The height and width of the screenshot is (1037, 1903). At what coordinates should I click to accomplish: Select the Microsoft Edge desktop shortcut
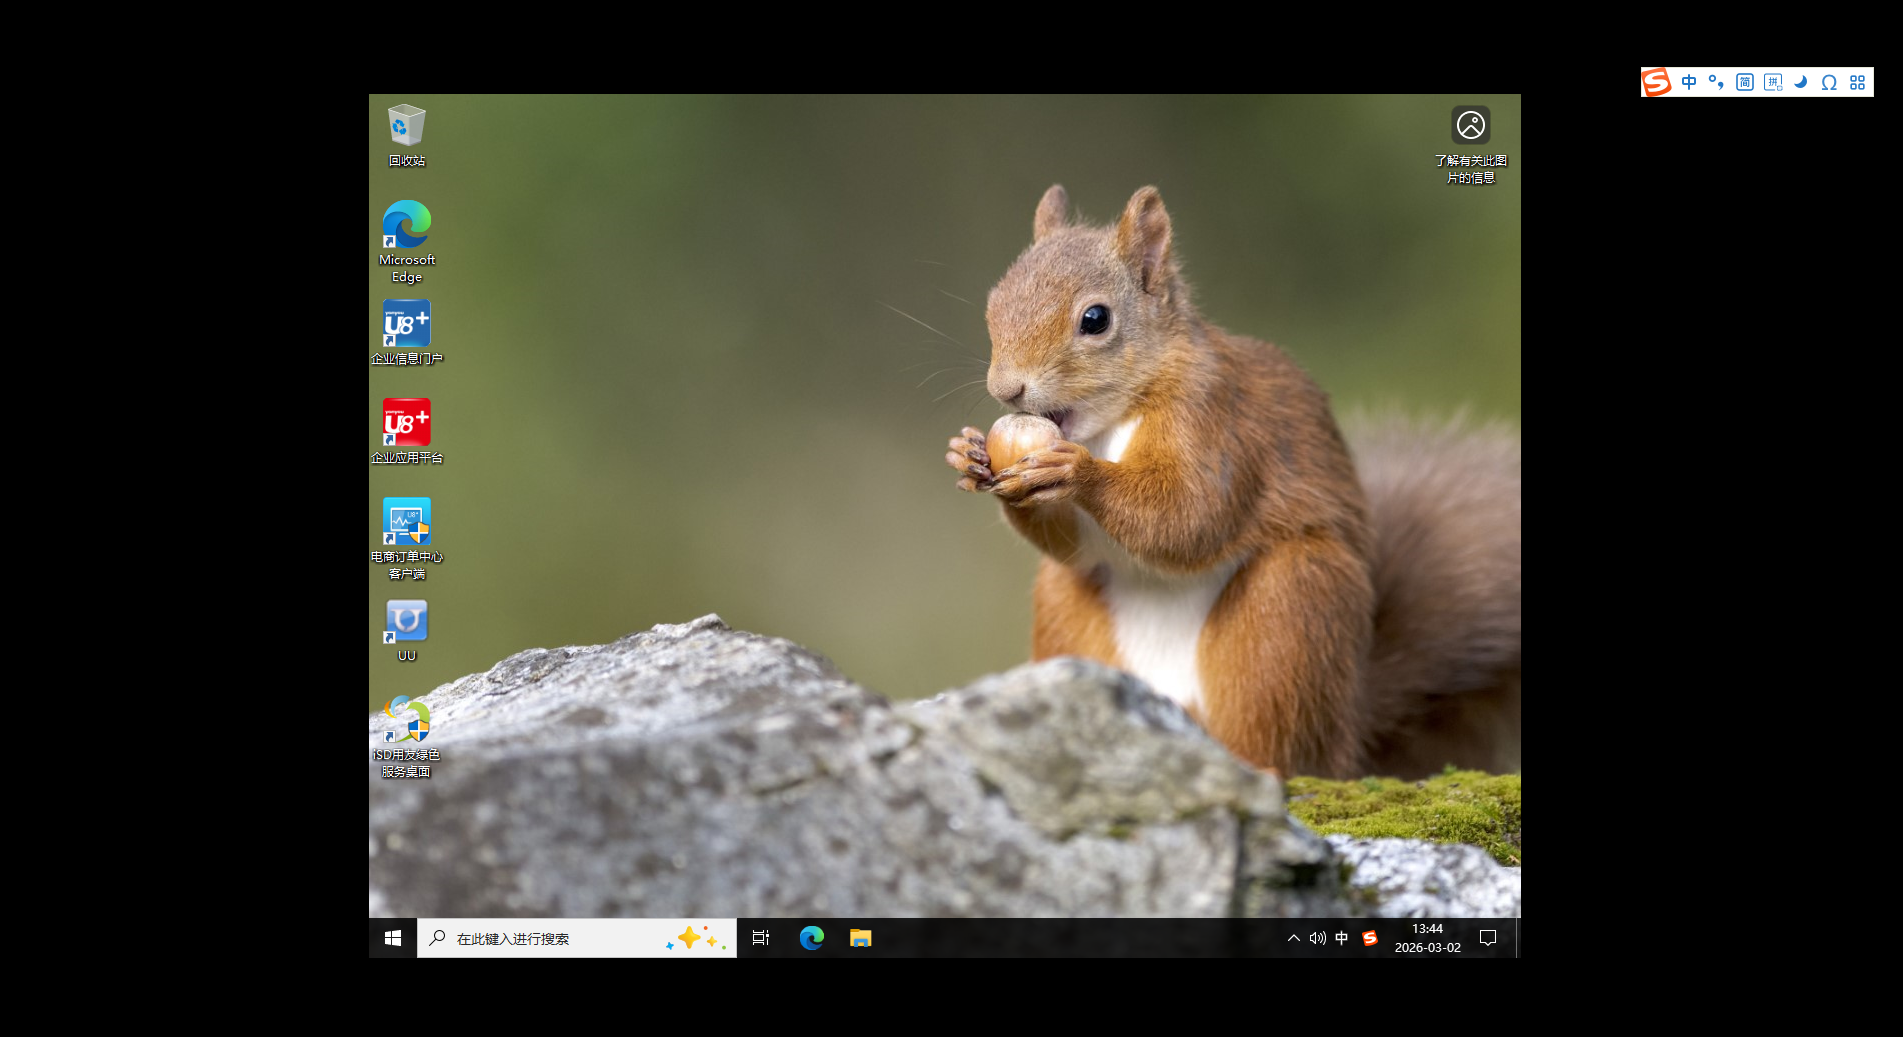(x=407, y=241)
